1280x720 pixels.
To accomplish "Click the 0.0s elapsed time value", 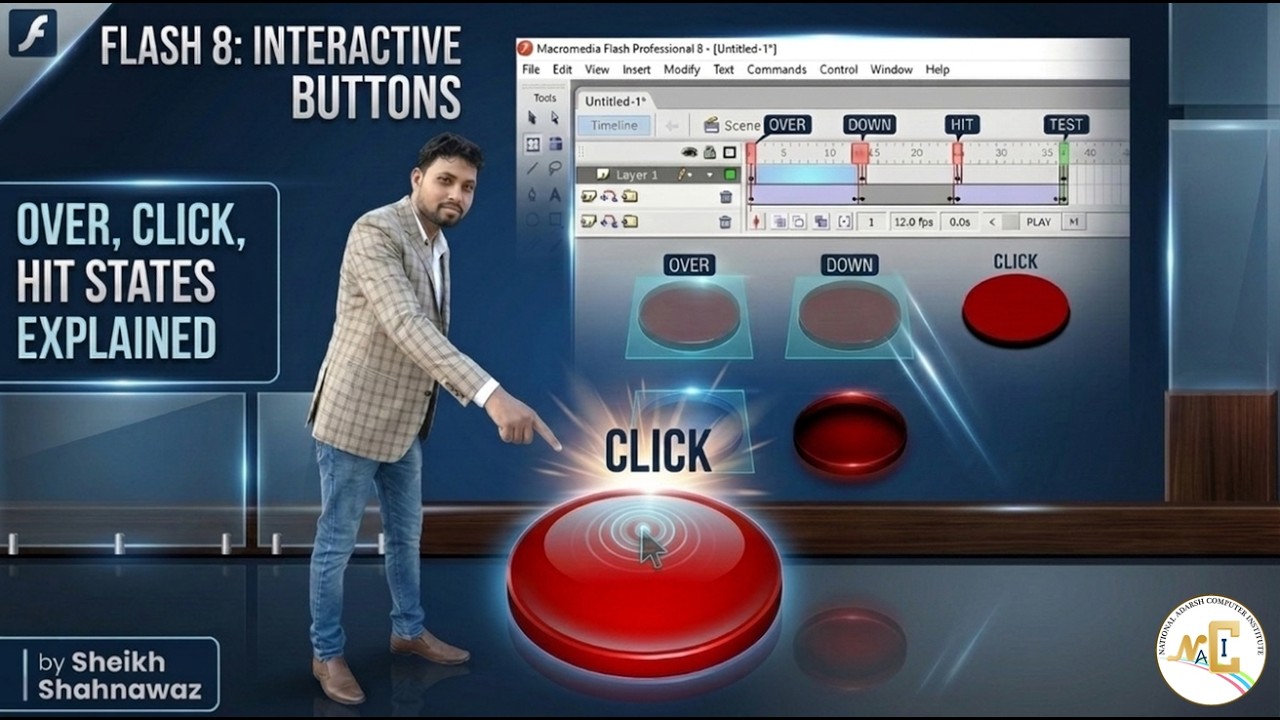I will (960, 222).
